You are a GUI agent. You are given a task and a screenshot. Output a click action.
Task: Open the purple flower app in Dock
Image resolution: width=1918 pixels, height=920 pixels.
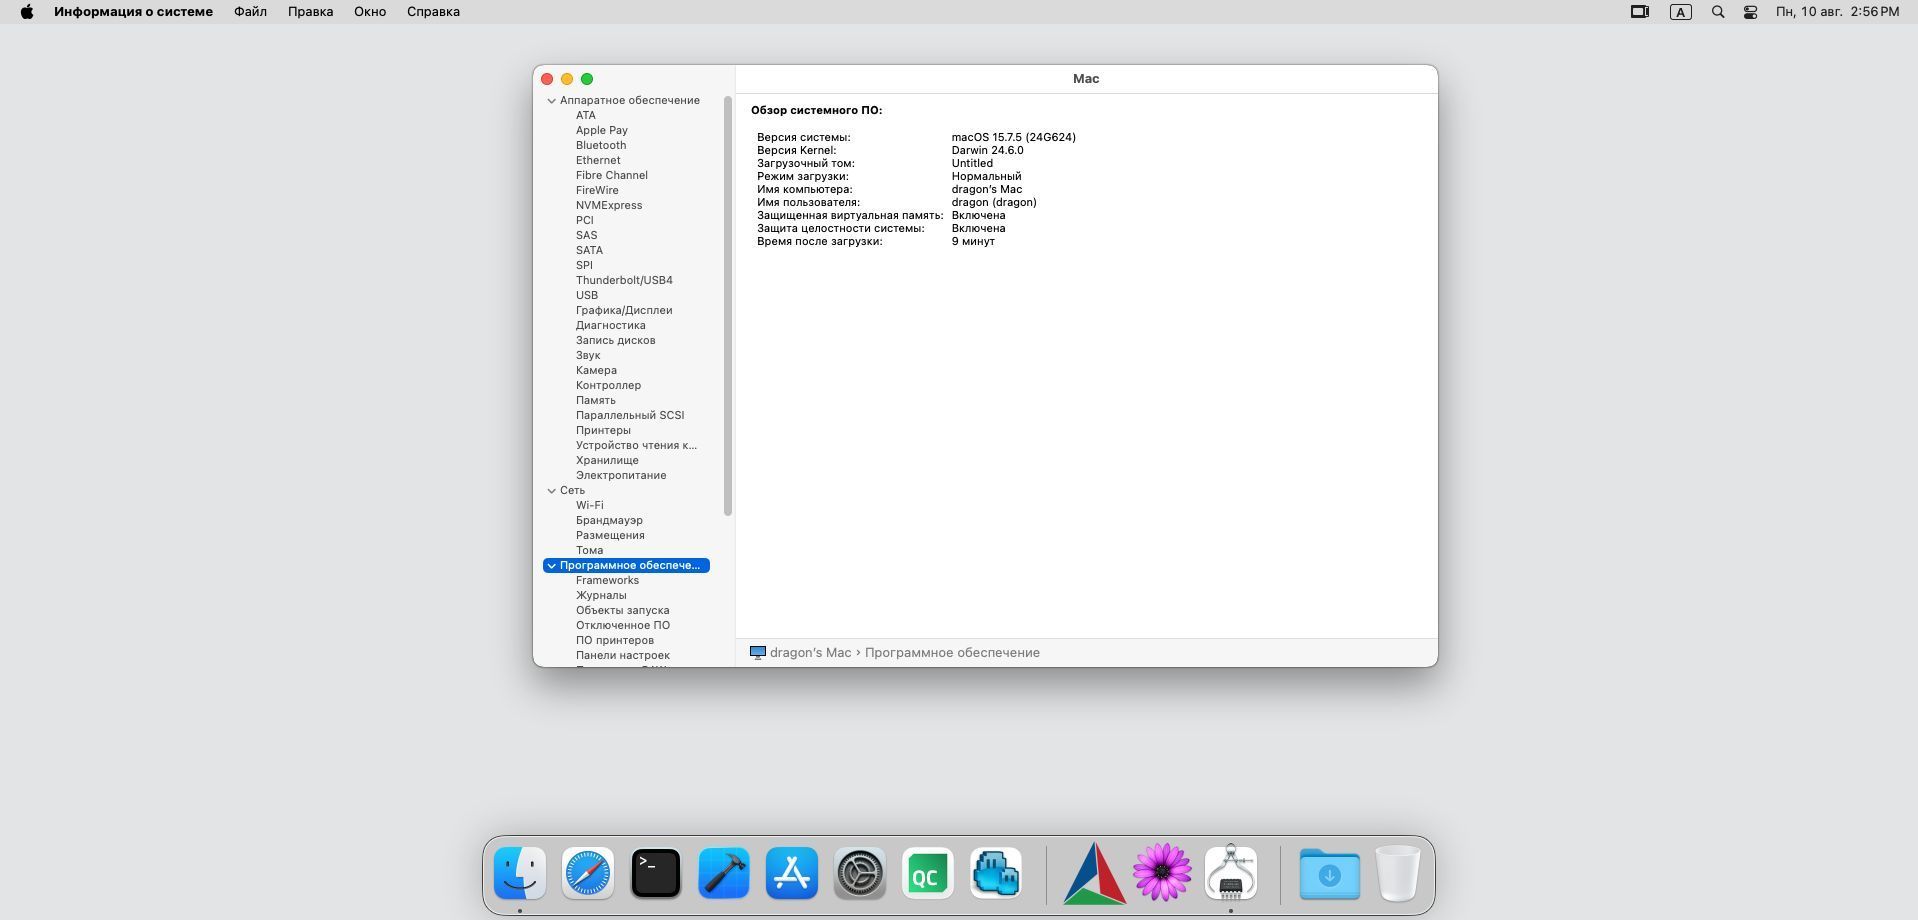[1162, 873]
